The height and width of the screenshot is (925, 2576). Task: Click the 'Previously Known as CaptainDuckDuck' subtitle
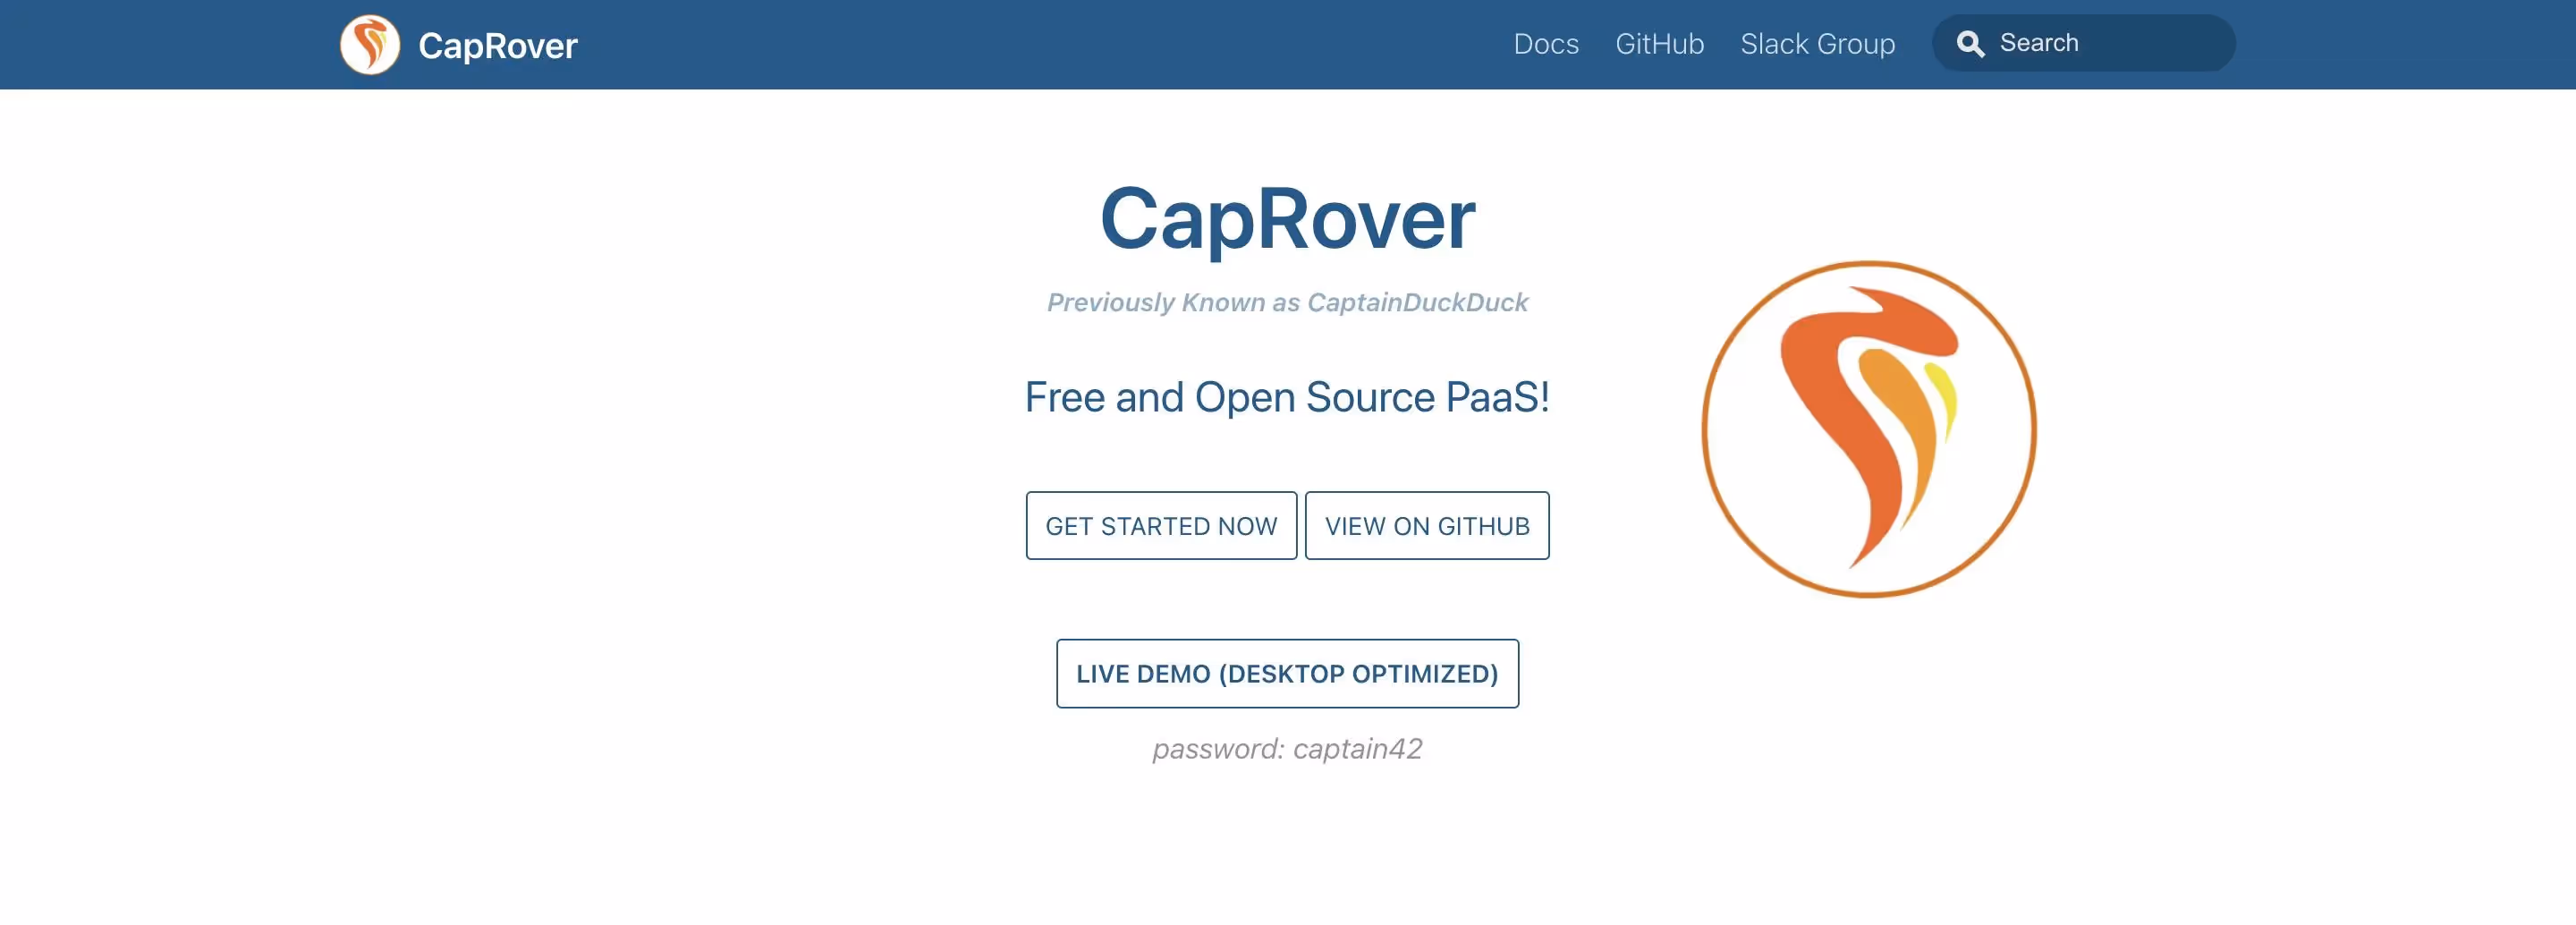point(1288,301)
